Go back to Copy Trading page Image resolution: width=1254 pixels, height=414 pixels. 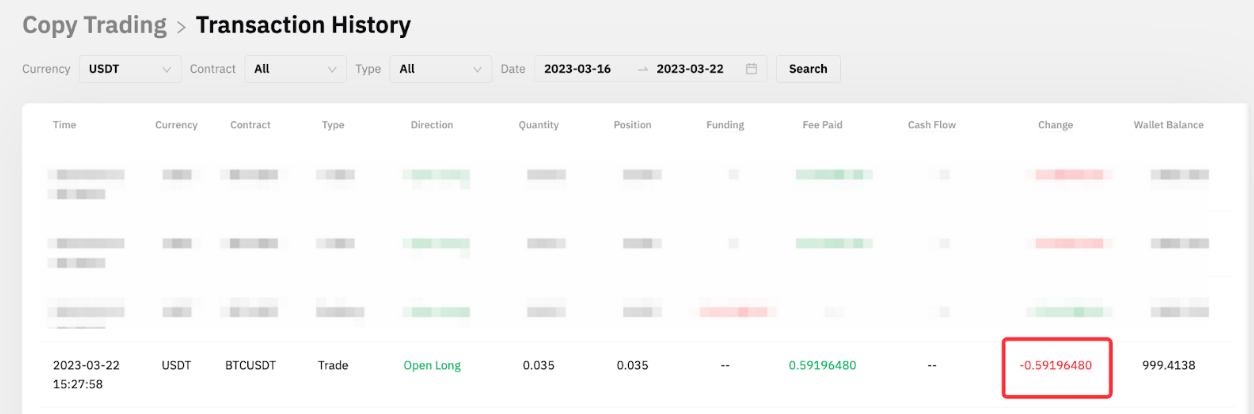(x=94, y=25)
